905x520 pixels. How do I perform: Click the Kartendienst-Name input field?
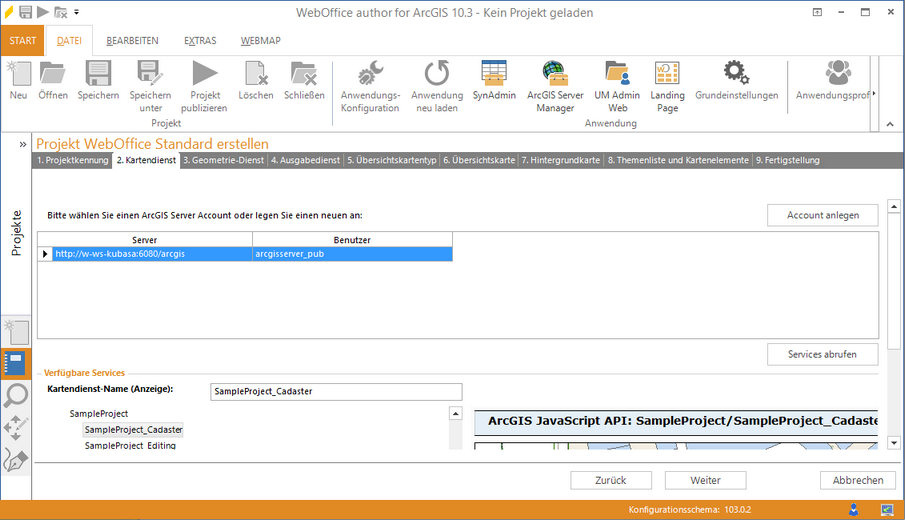click(337, 392)
